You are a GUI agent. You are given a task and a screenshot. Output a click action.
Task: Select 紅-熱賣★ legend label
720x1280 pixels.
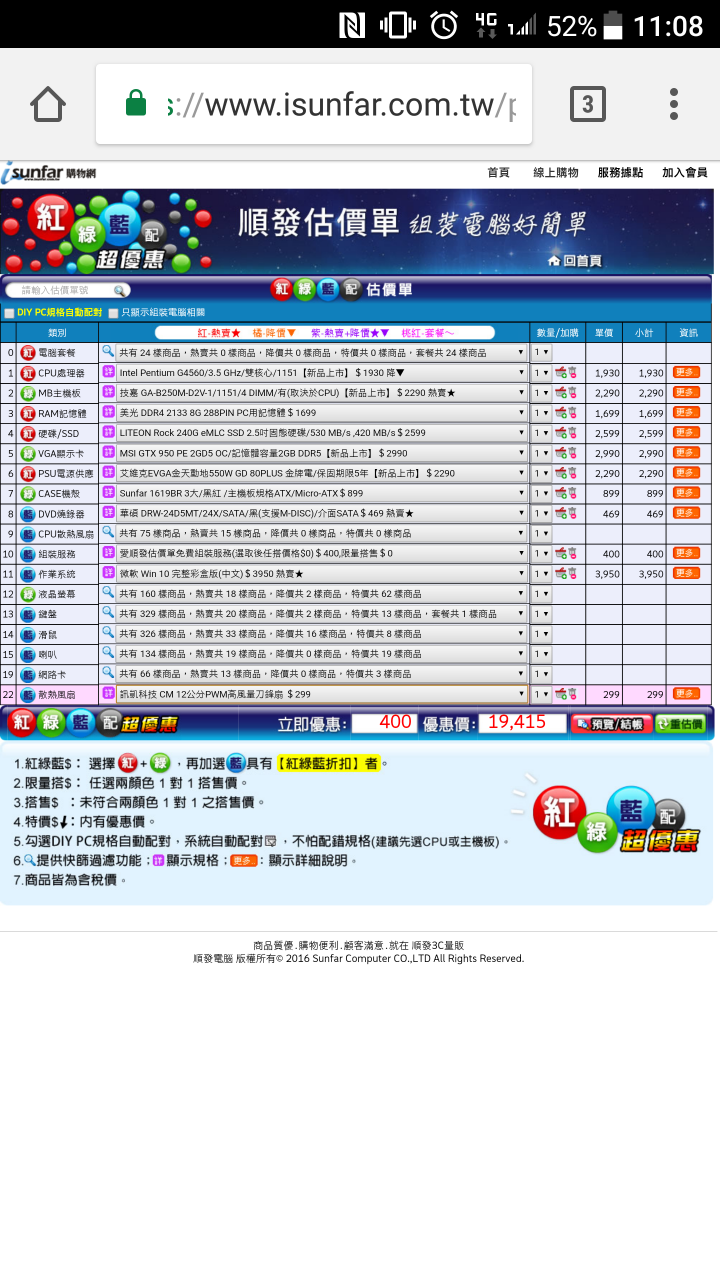coord(218,332)
